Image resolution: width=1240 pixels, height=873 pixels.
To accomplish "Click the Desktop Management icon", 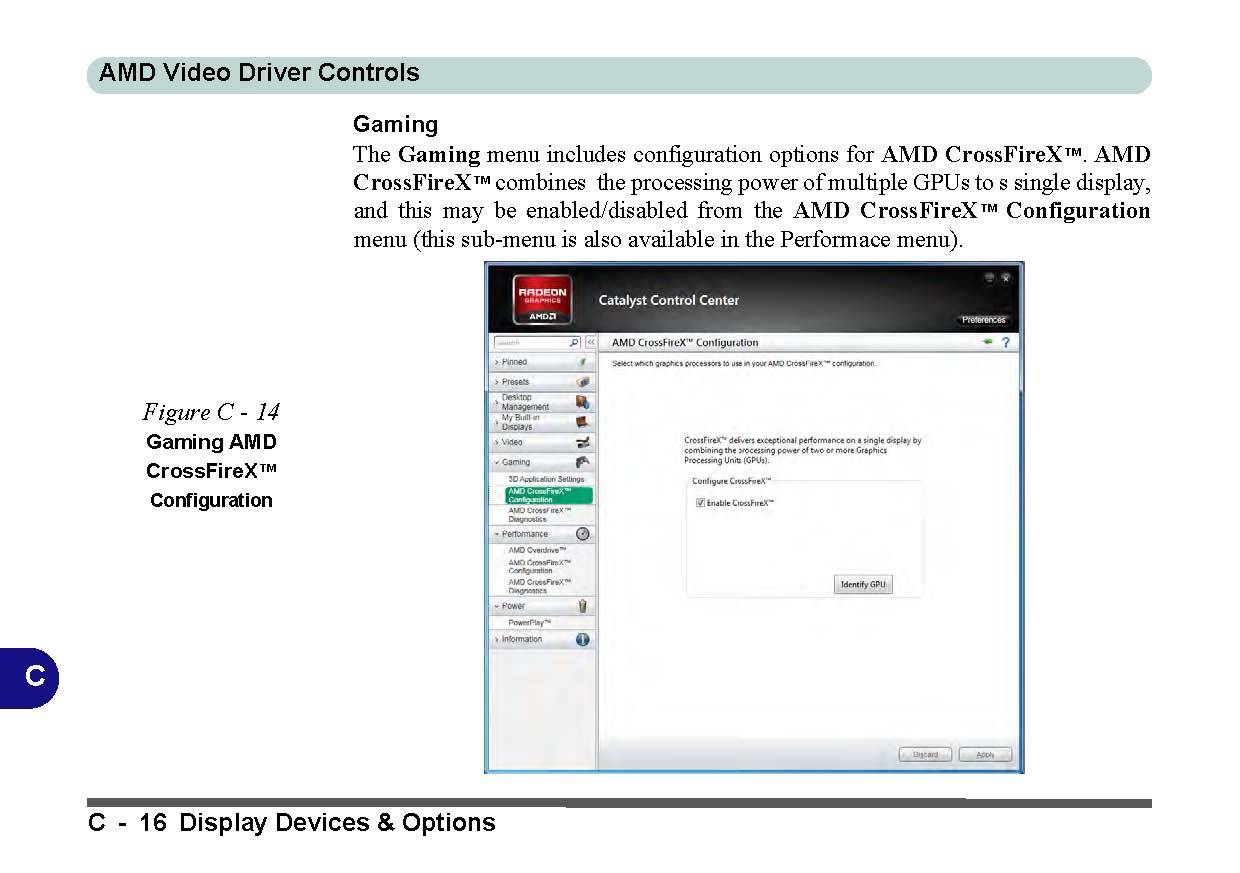I will tap(583, 402).
